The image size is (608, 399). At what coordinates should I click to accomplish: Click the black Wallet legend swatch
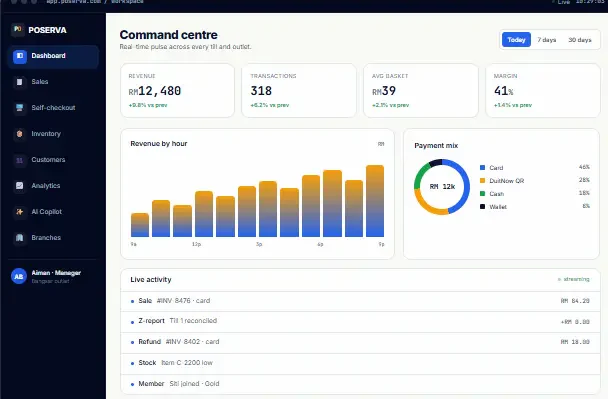coord(482,207)
